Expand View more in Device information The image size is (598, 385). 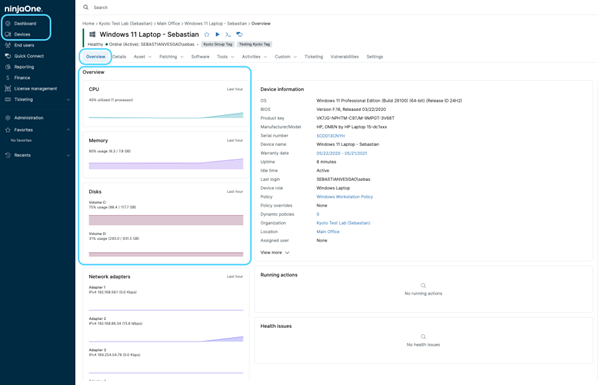pyautogui.click(x=275, y=253)
